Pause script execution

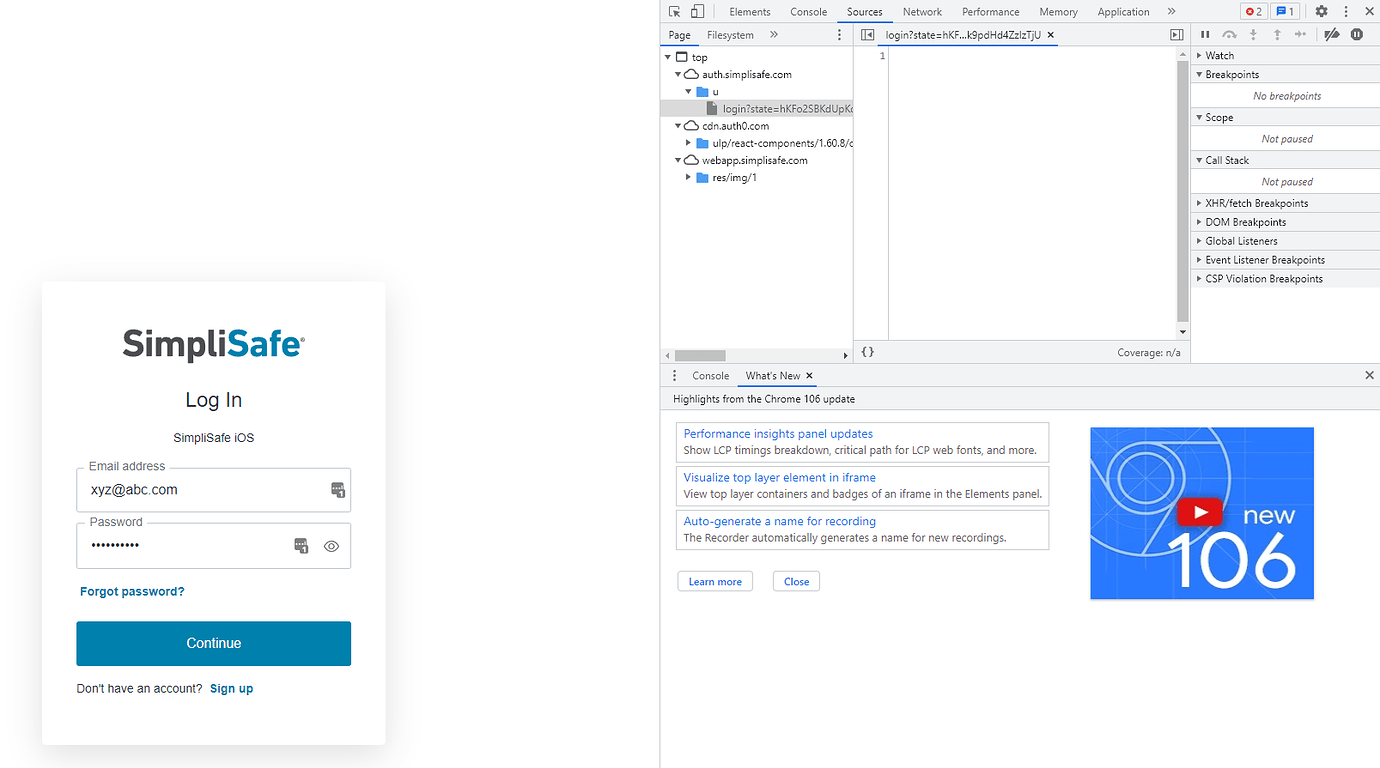point(1205,35)
